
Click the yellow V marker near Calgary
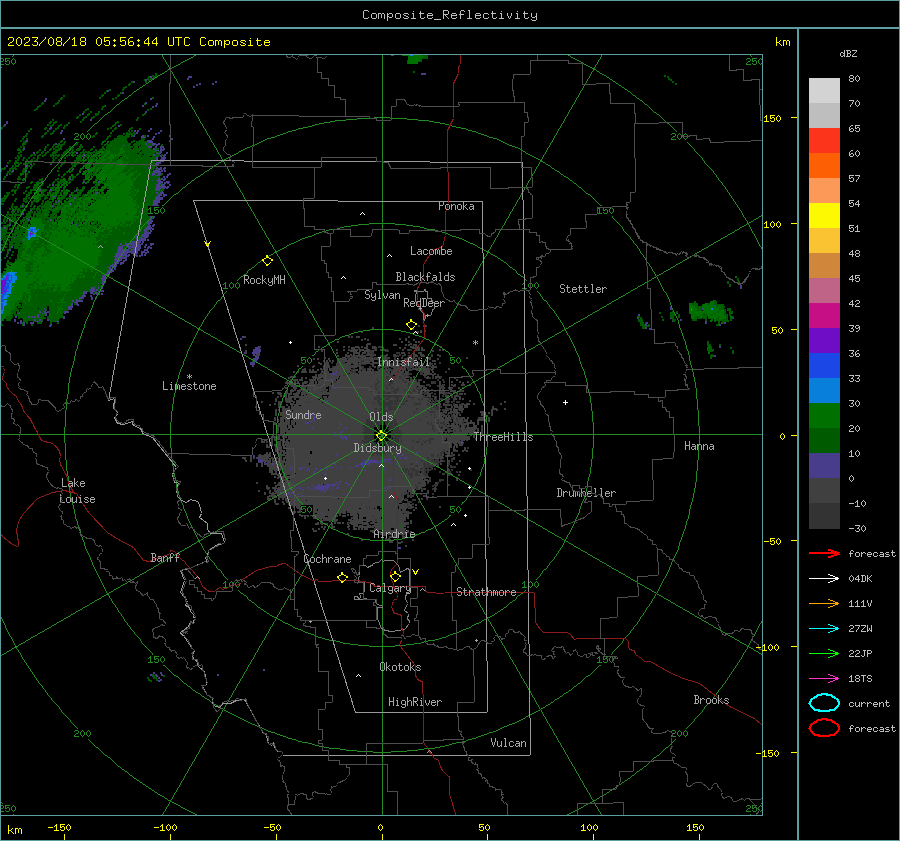(416, 572)
